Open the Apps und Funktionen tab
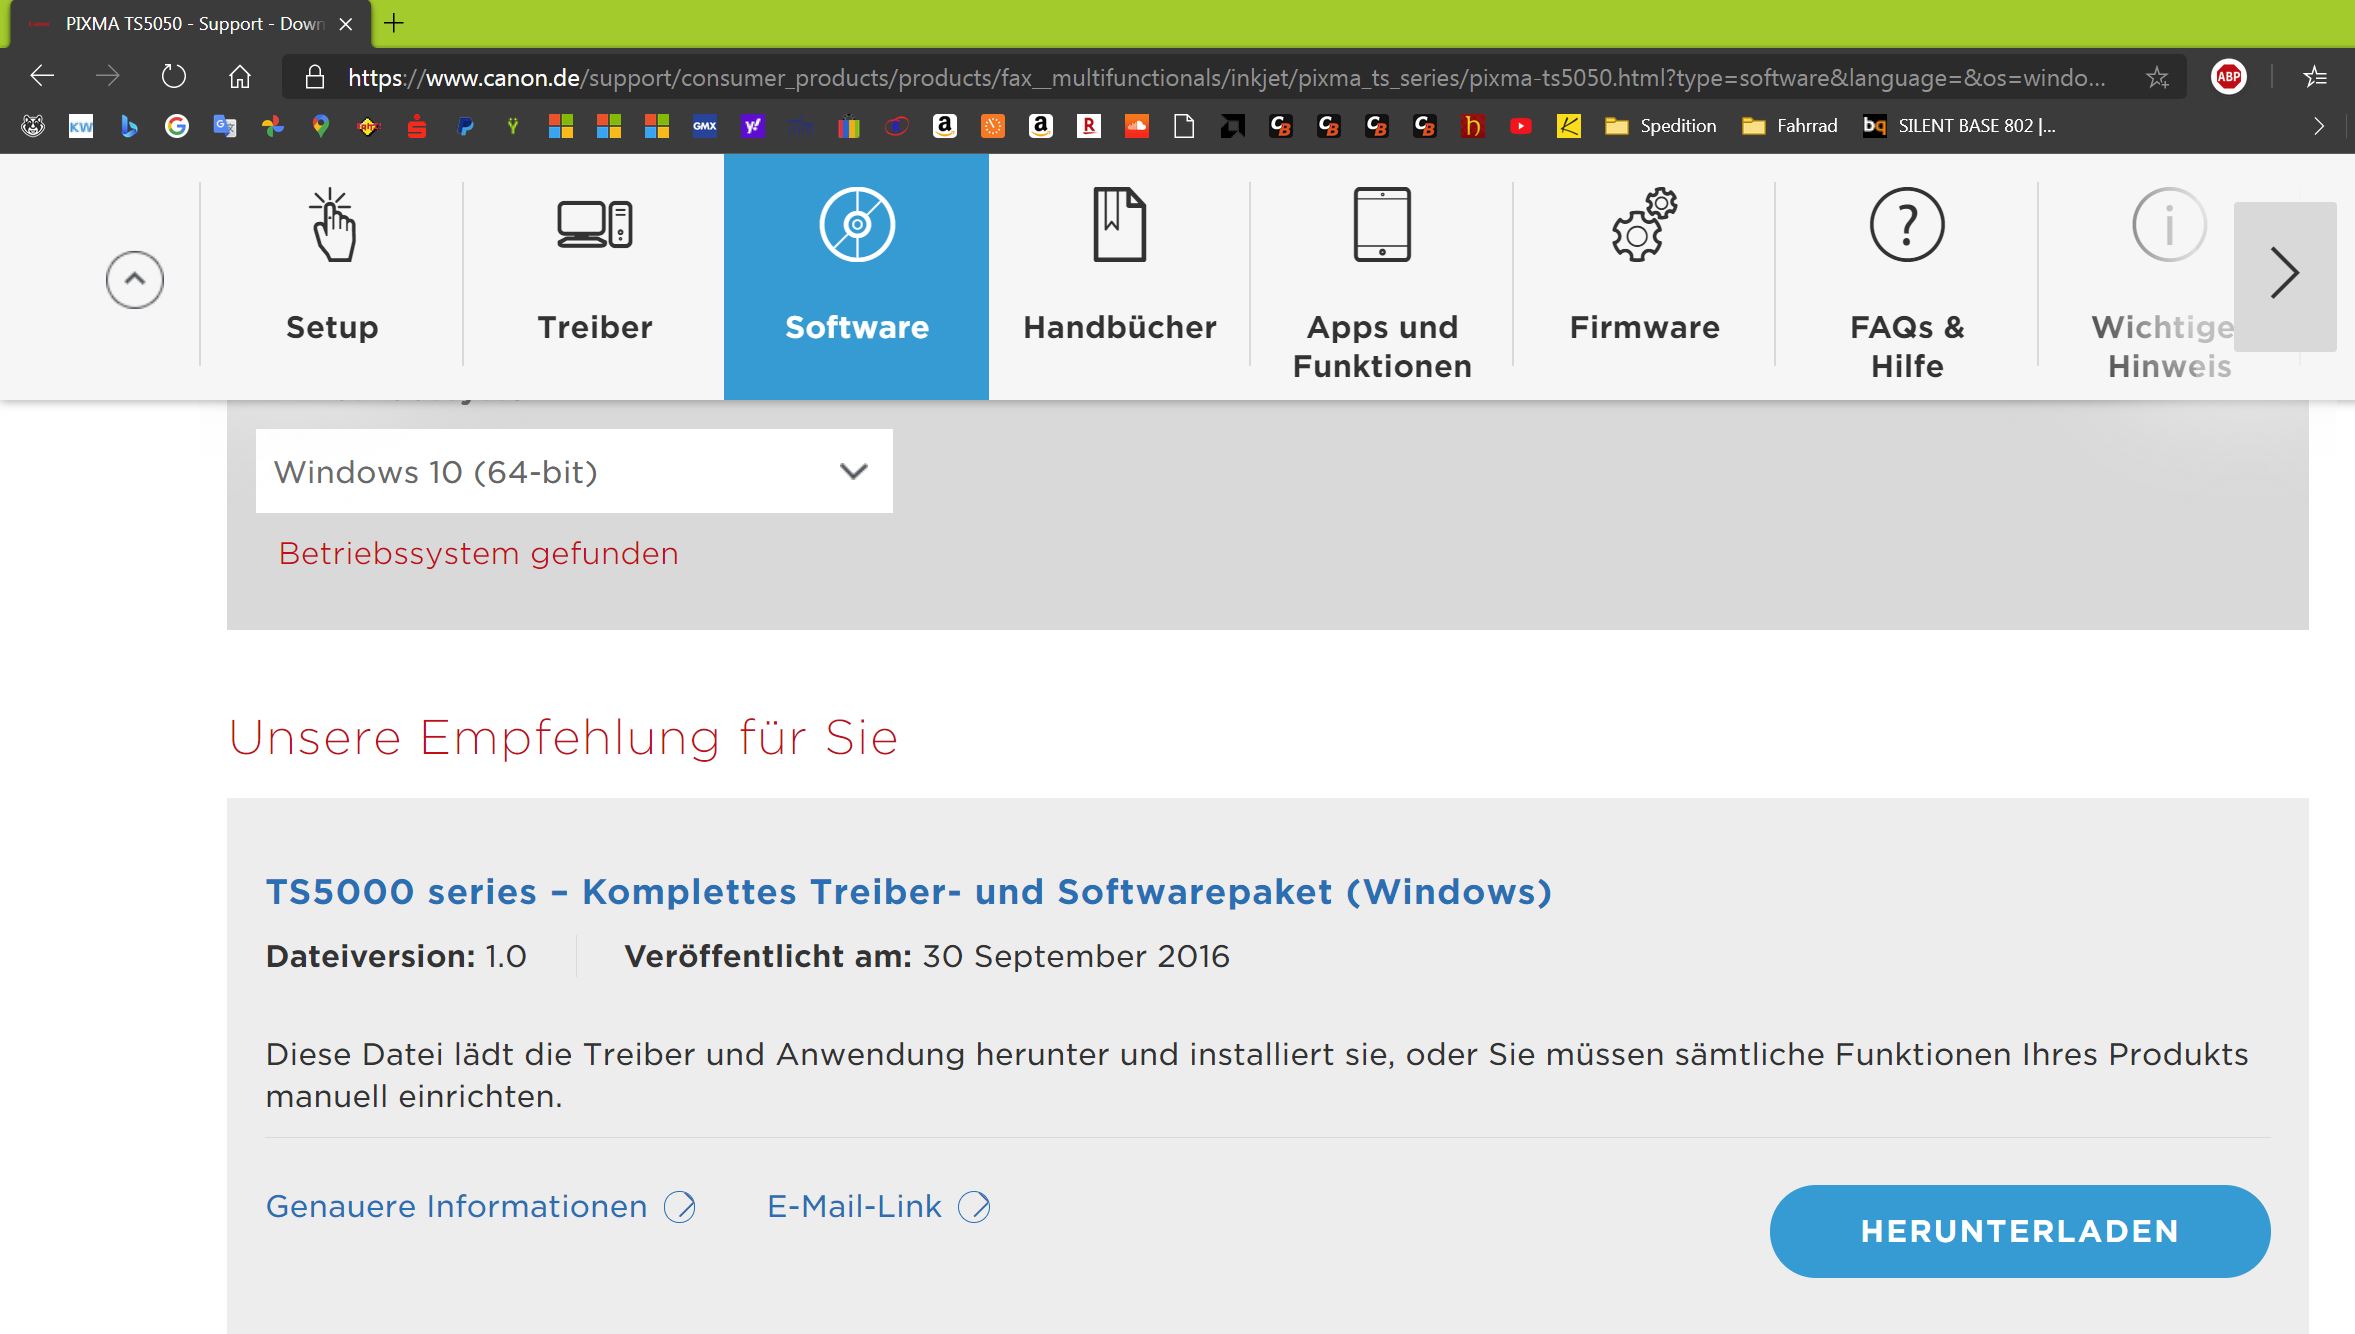Screen dimensions: 2355x1334 [1382, 277]
